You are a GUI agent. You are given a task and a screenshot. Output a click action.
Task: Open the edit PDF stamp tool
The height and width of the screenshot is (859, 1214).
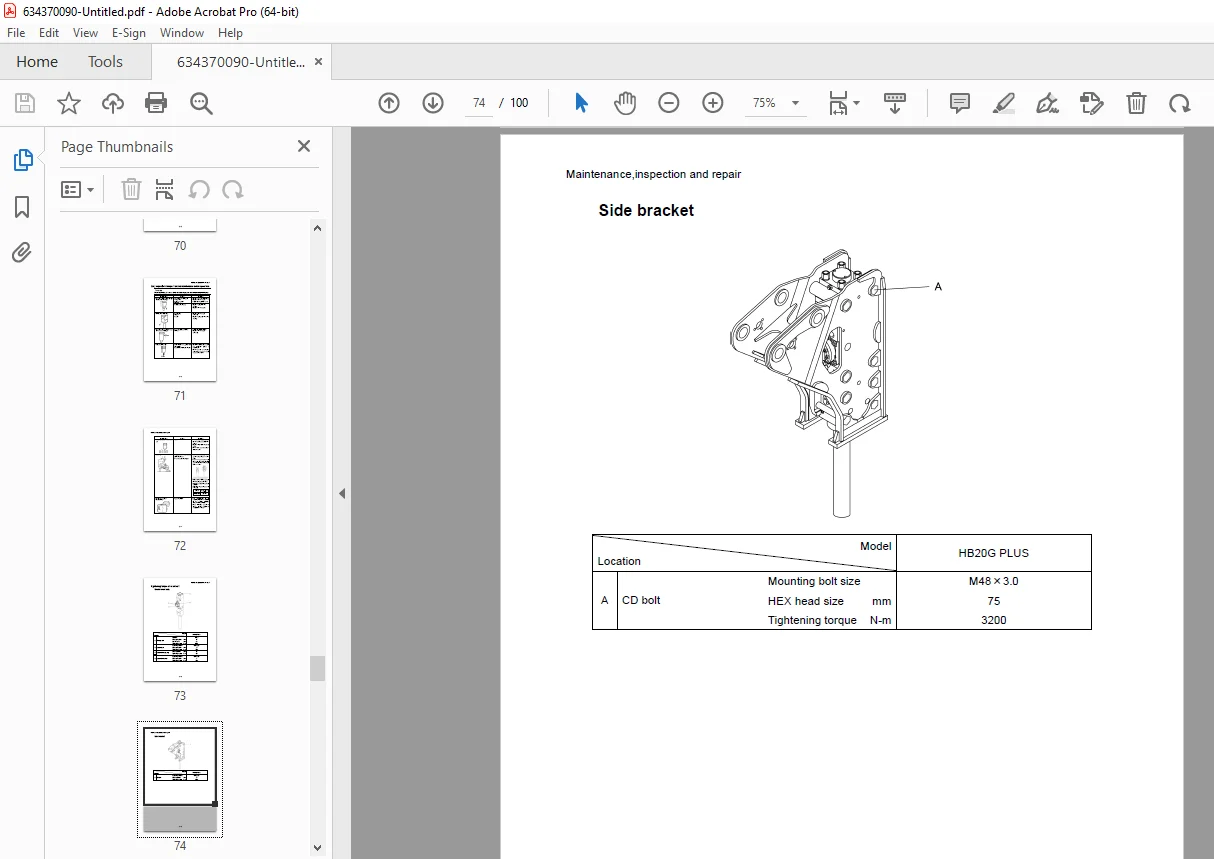pos(1091,103)
